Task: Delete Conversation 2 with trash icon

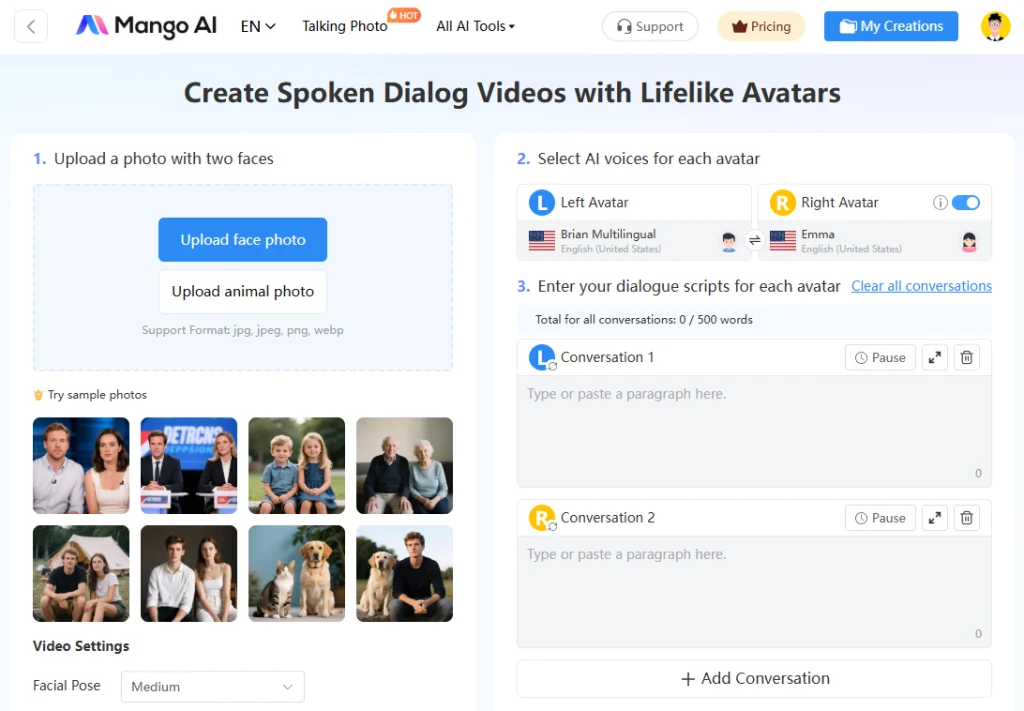Action: tap(966, 518)
